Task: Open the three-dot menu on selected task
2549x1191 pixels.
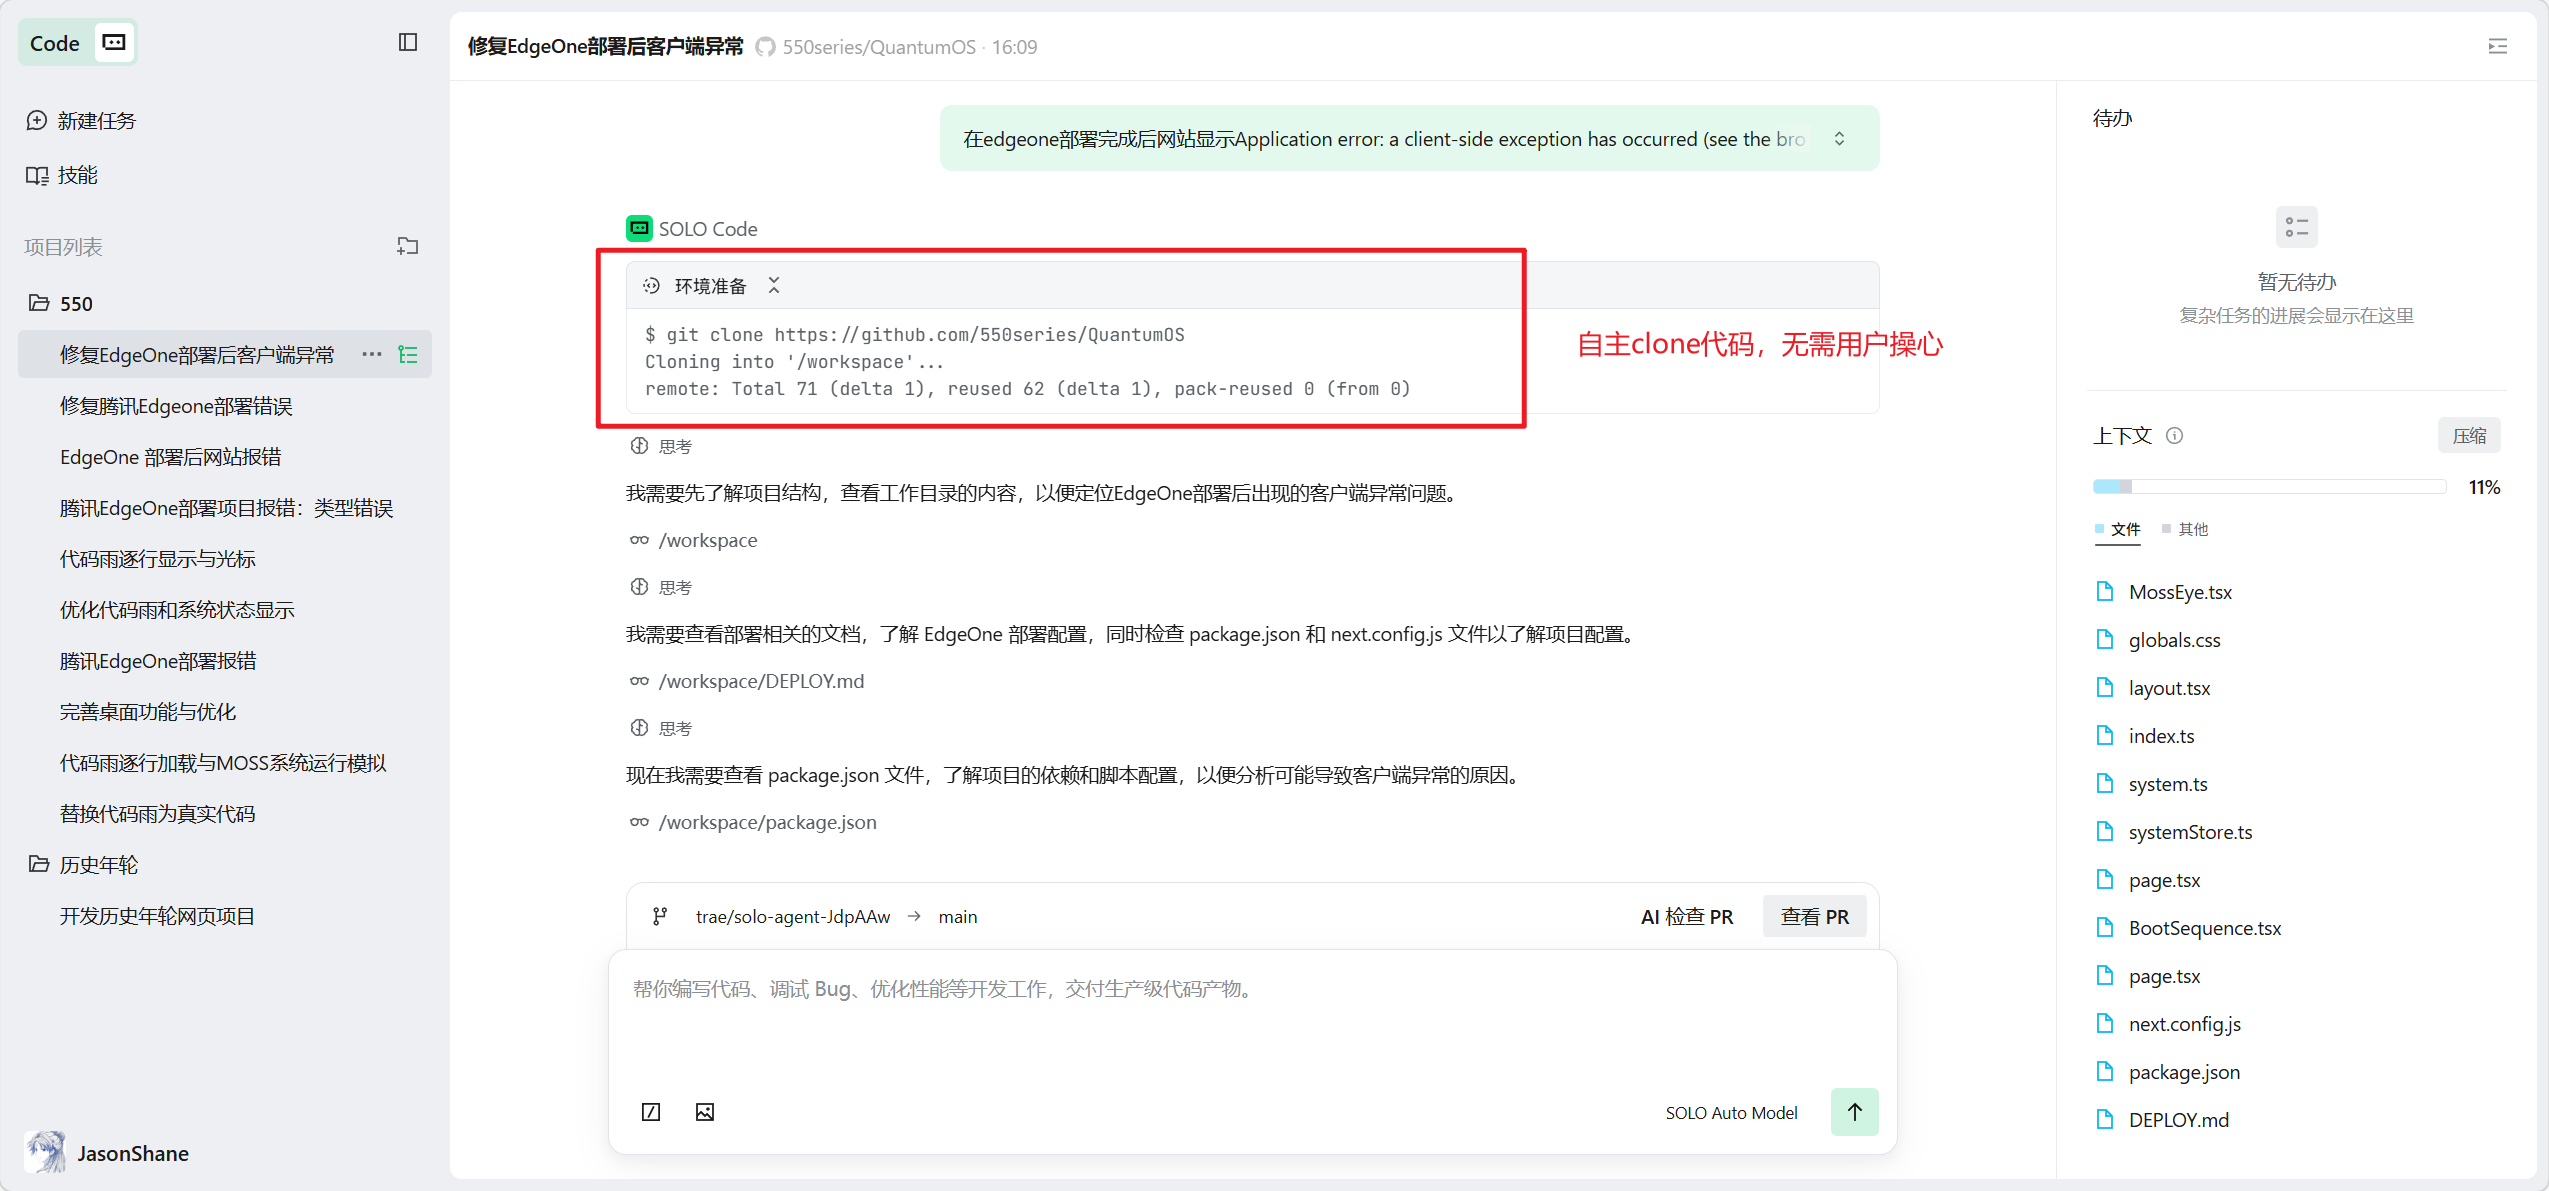Action: [x=372, y=354]
